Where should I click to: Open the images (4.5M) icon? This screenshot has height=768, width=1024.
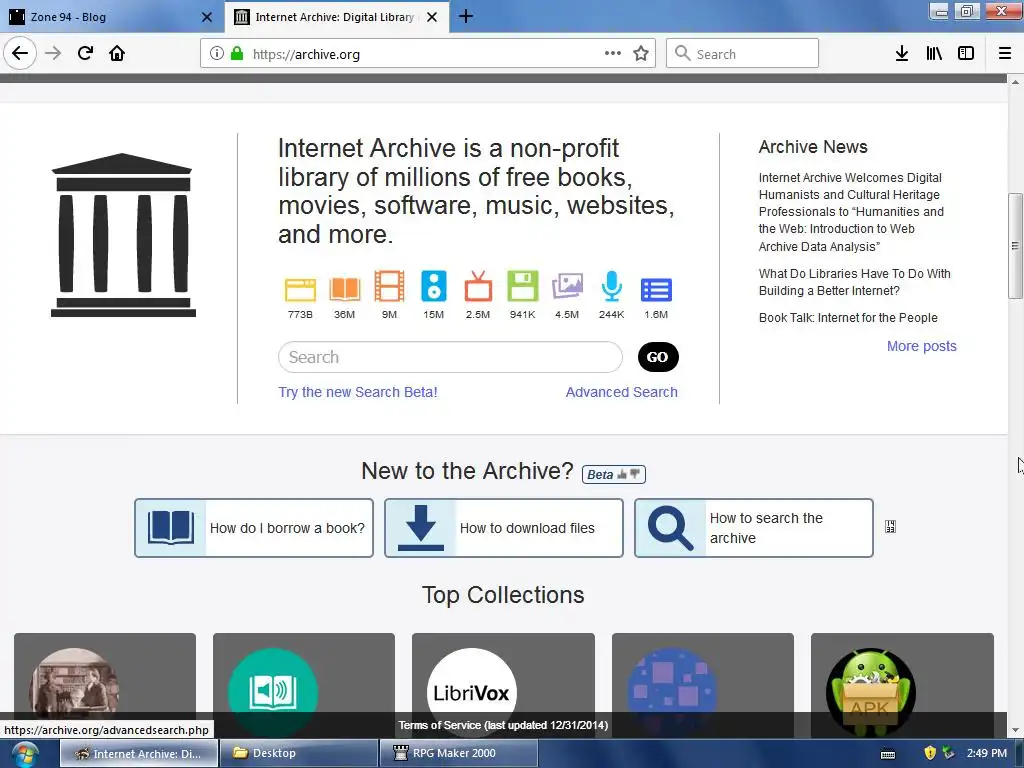(567, 287)
